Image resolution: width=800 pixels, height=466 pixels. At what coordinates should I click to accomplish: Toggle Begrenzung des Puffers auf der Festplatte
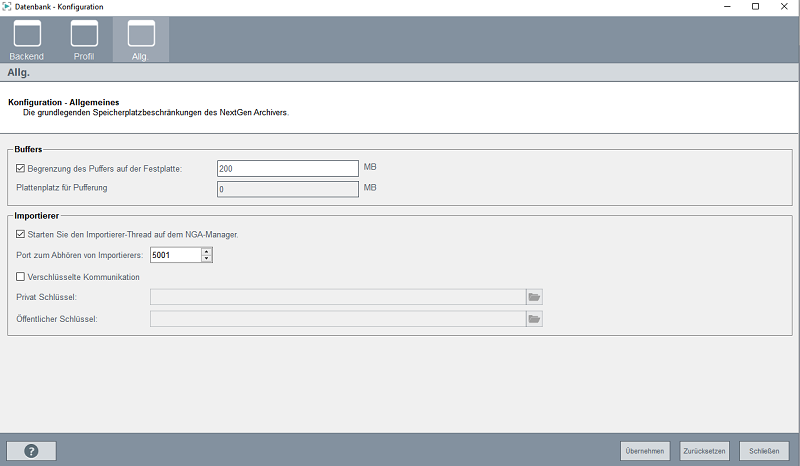pyautogui.click(x=21, y=169)
